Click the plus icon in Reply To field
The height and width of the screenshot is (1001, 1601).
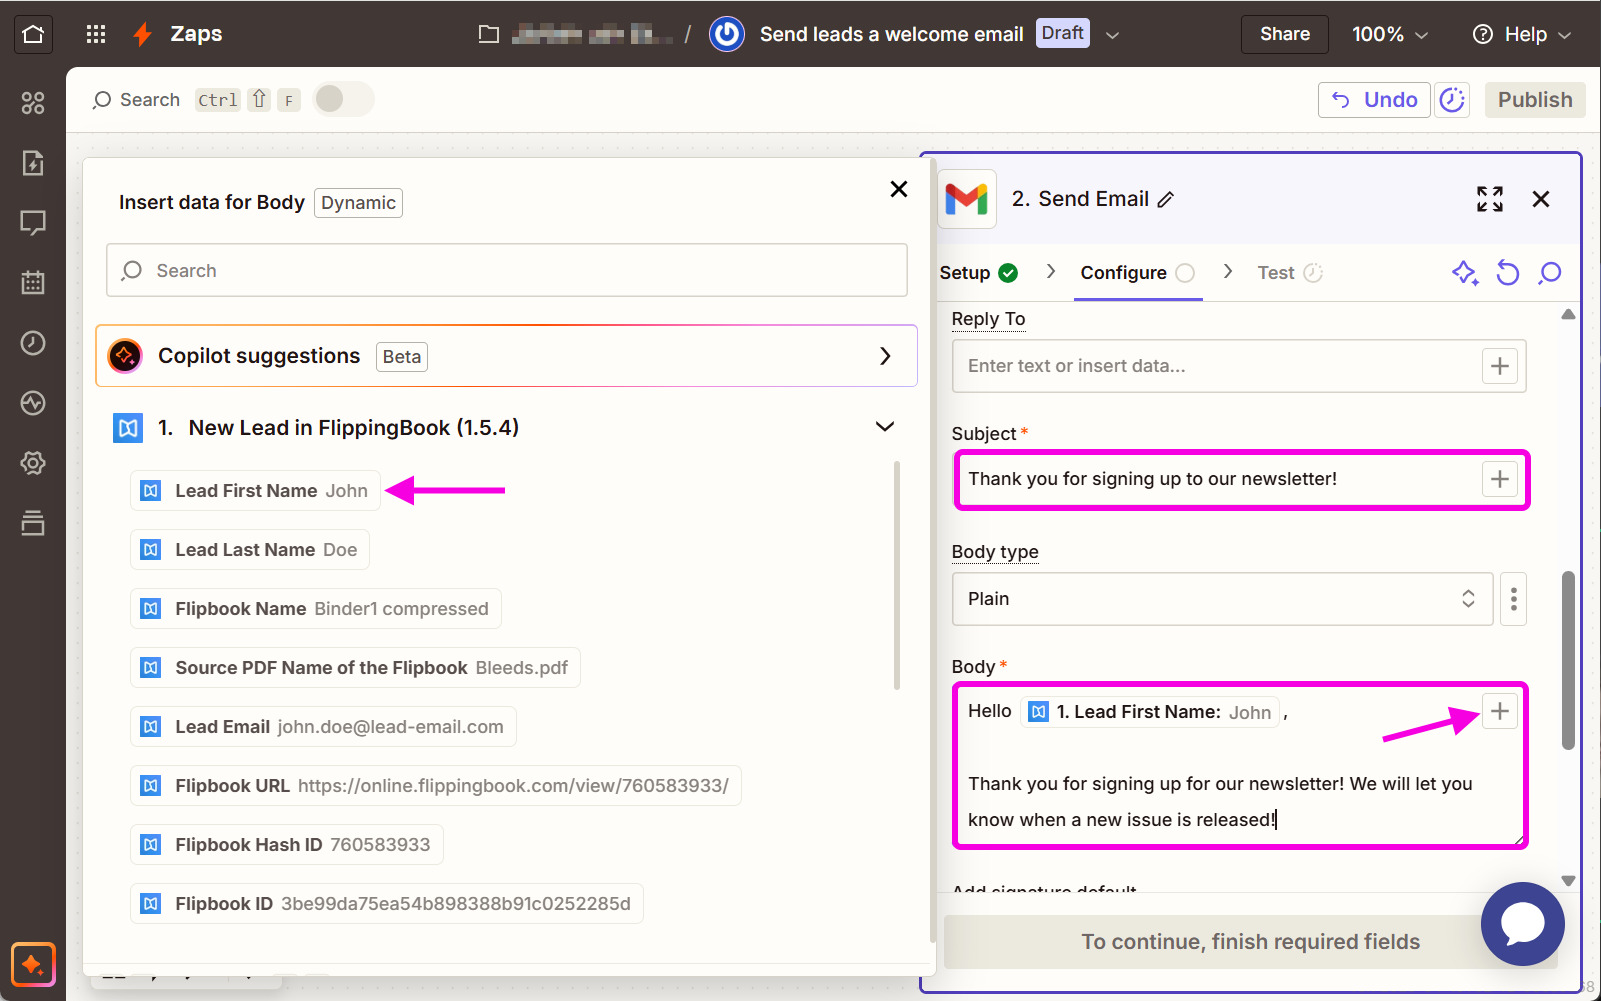pos(1500,366)
